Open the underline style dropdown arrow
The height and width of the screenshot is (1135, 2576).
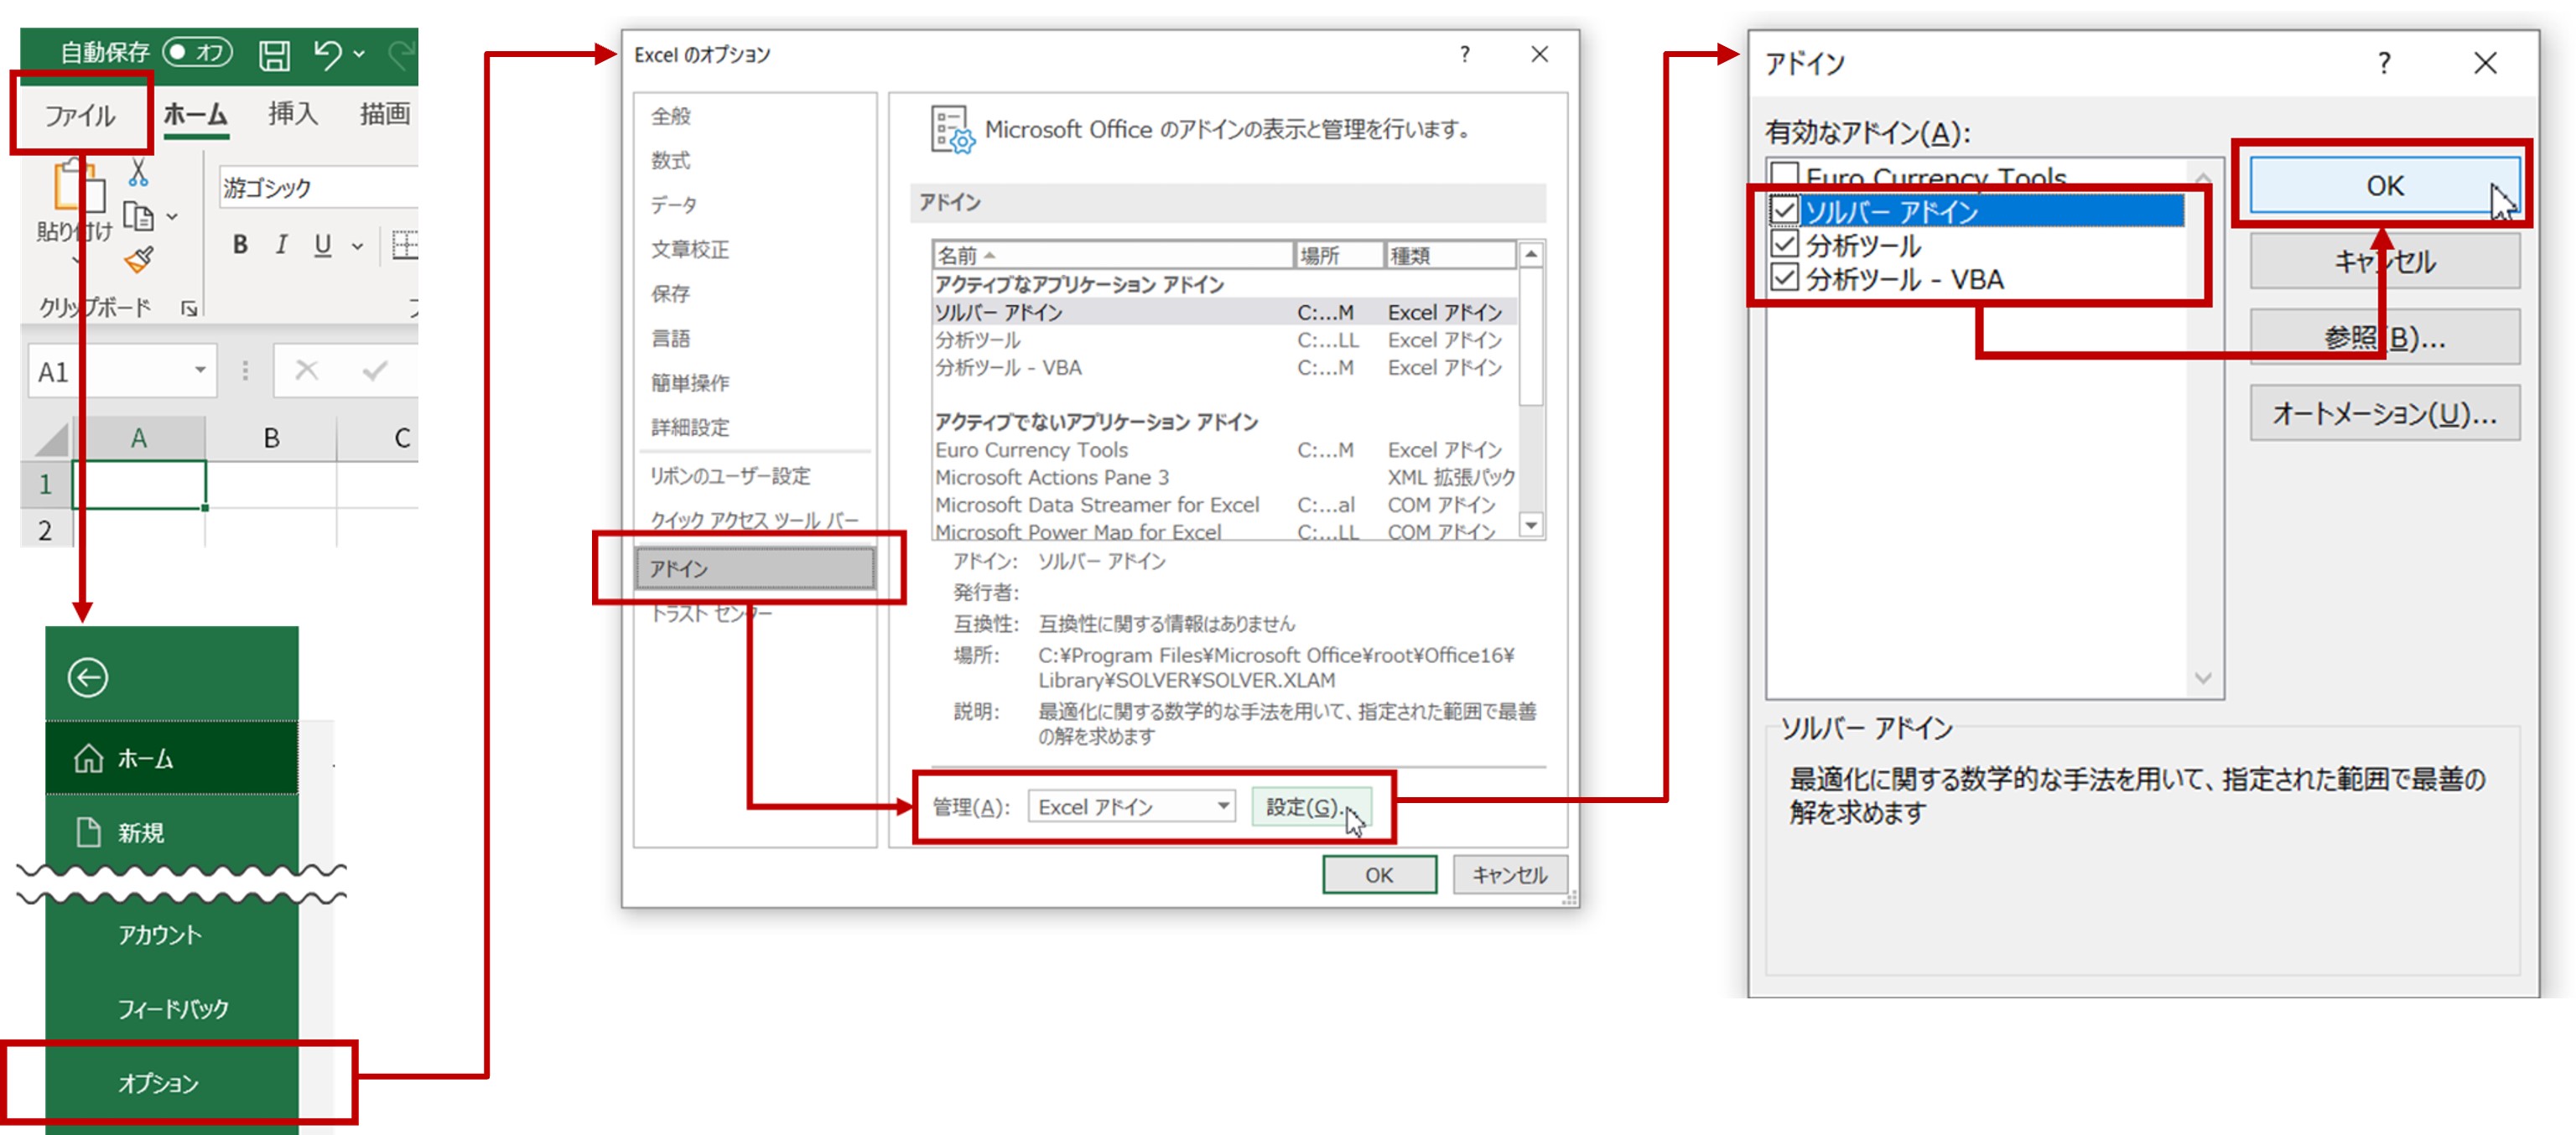pos(357,246)
